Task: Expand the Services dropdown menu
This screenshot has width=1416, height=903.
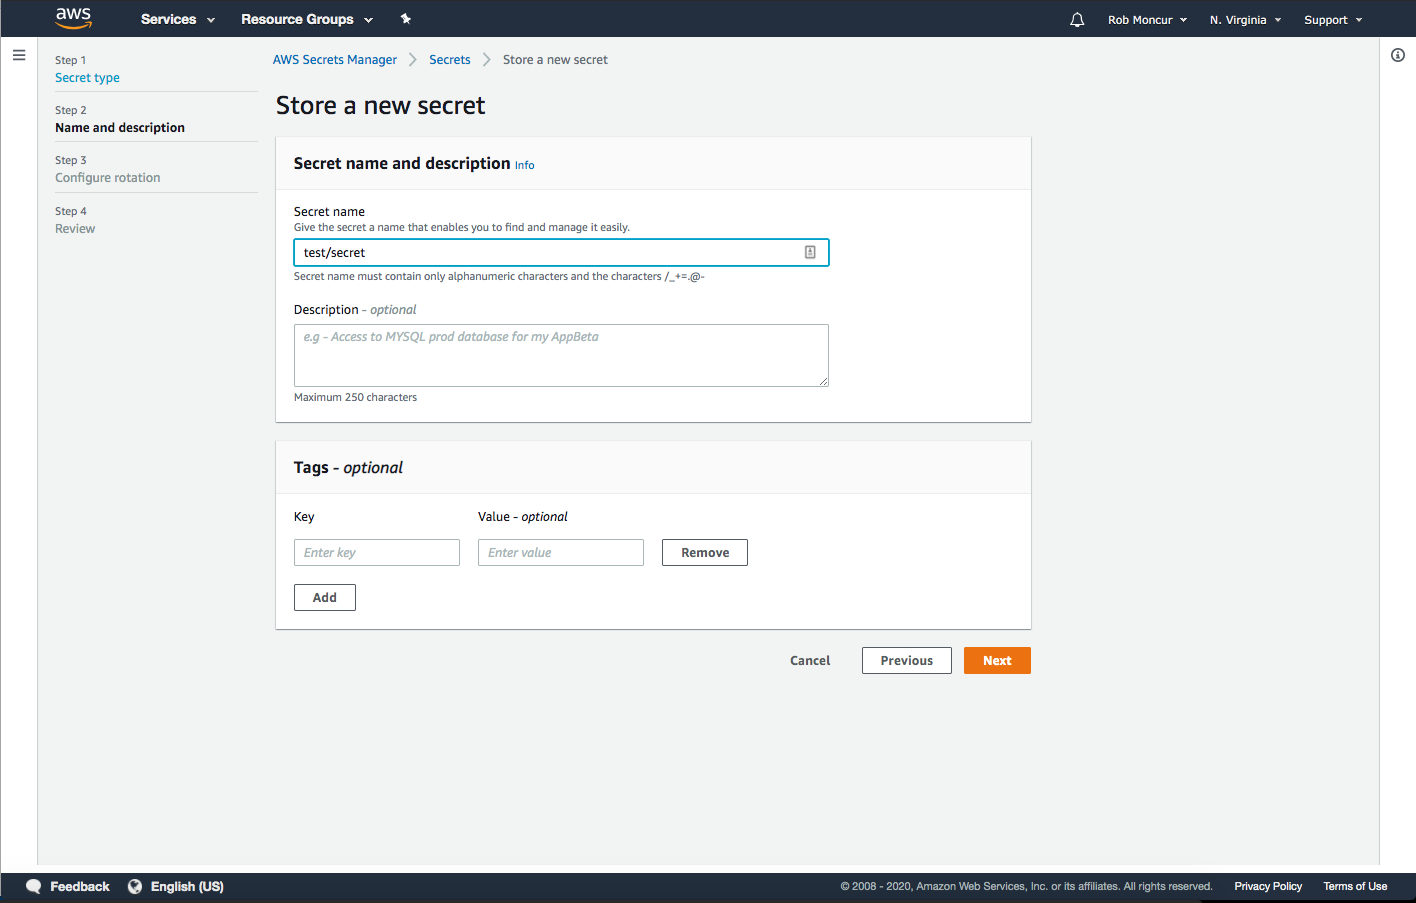Action: point(177,19)
